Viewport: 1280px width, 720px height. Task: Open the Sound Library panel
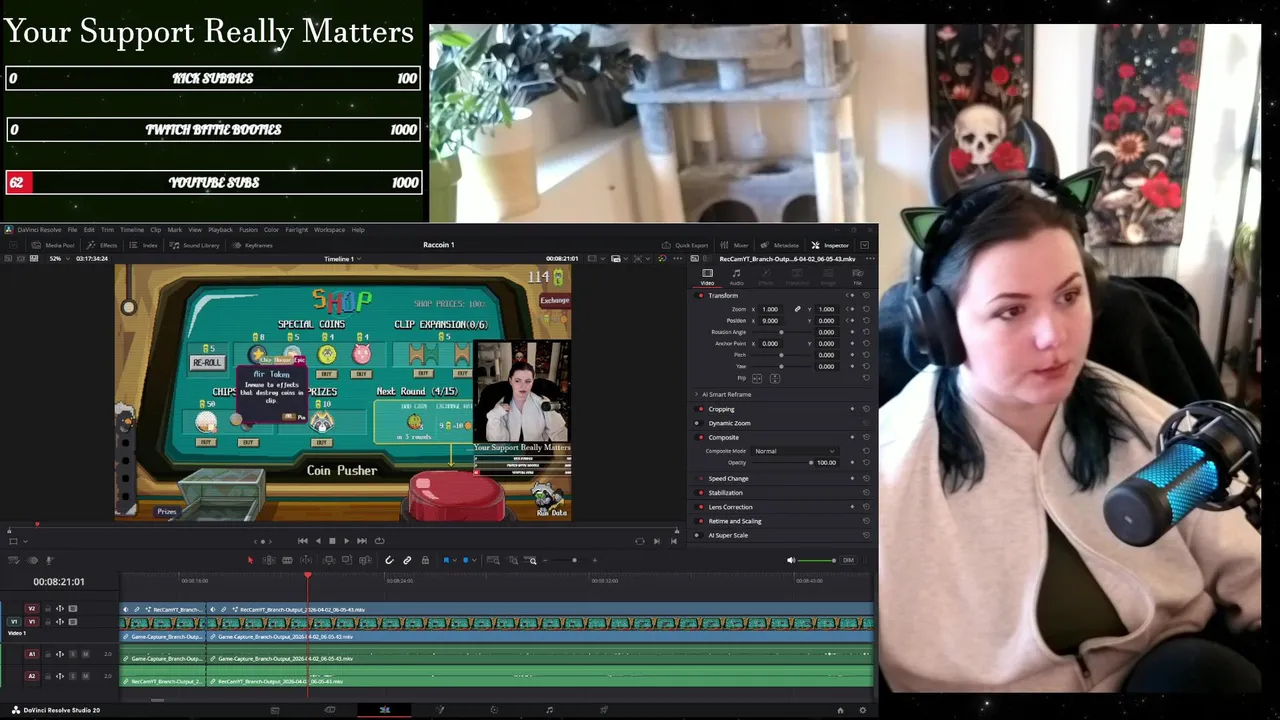pyautogui.click(x=194, y=245)
